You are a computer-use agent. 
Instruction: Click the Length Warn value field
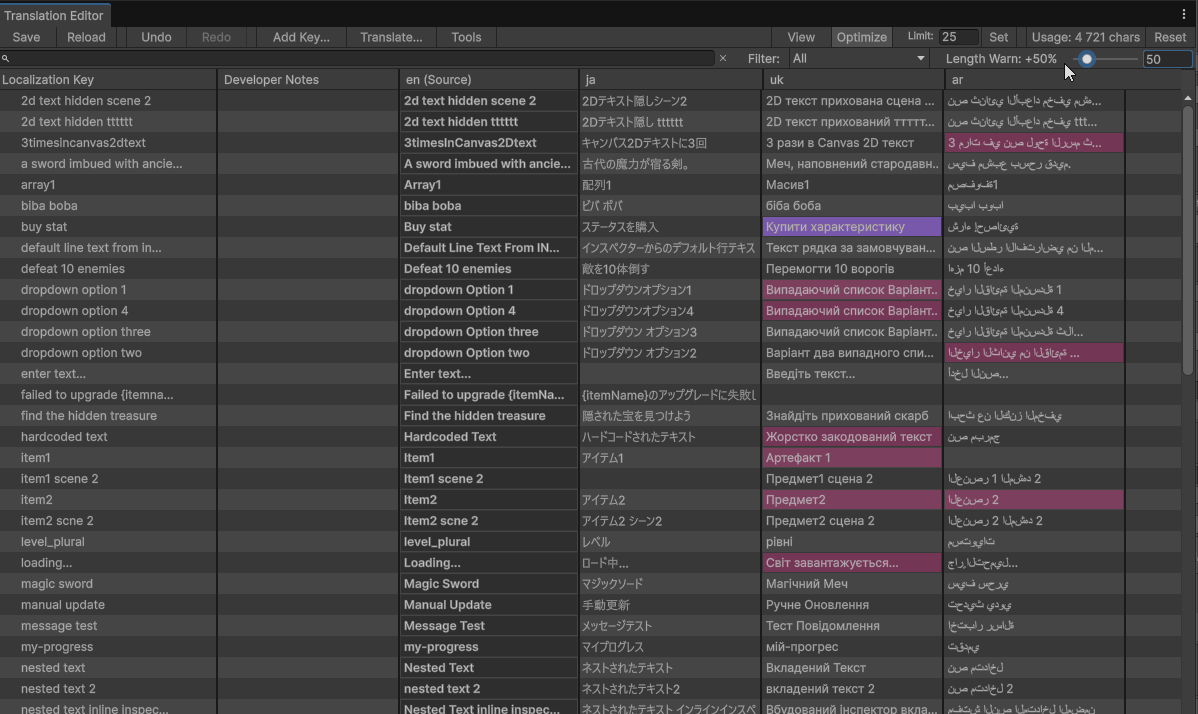[1166, 59]
